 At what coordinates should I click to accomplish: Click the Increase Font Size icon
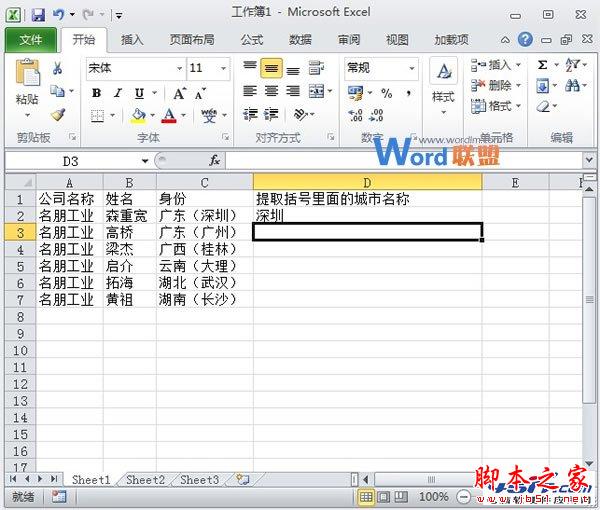coord(179,93)
